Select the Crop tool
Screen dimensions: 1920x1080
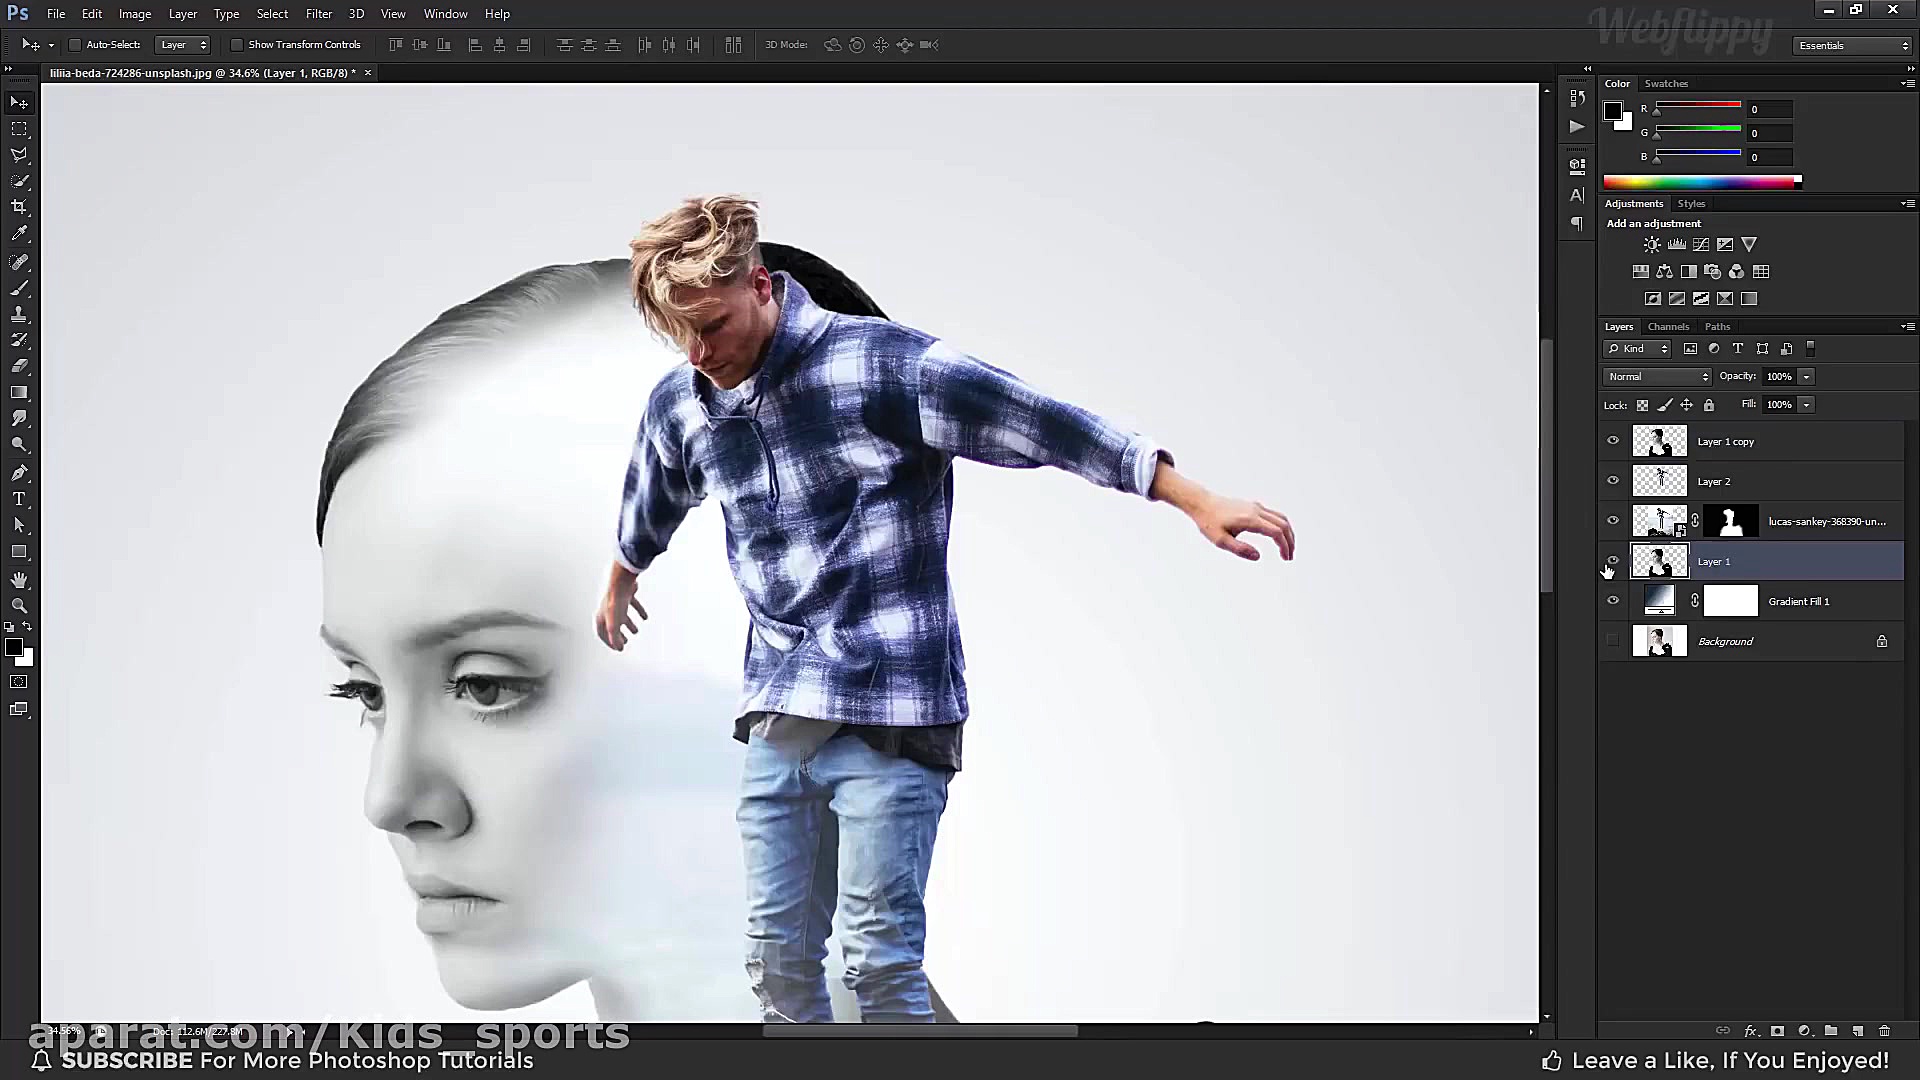[x=19, y=207]
